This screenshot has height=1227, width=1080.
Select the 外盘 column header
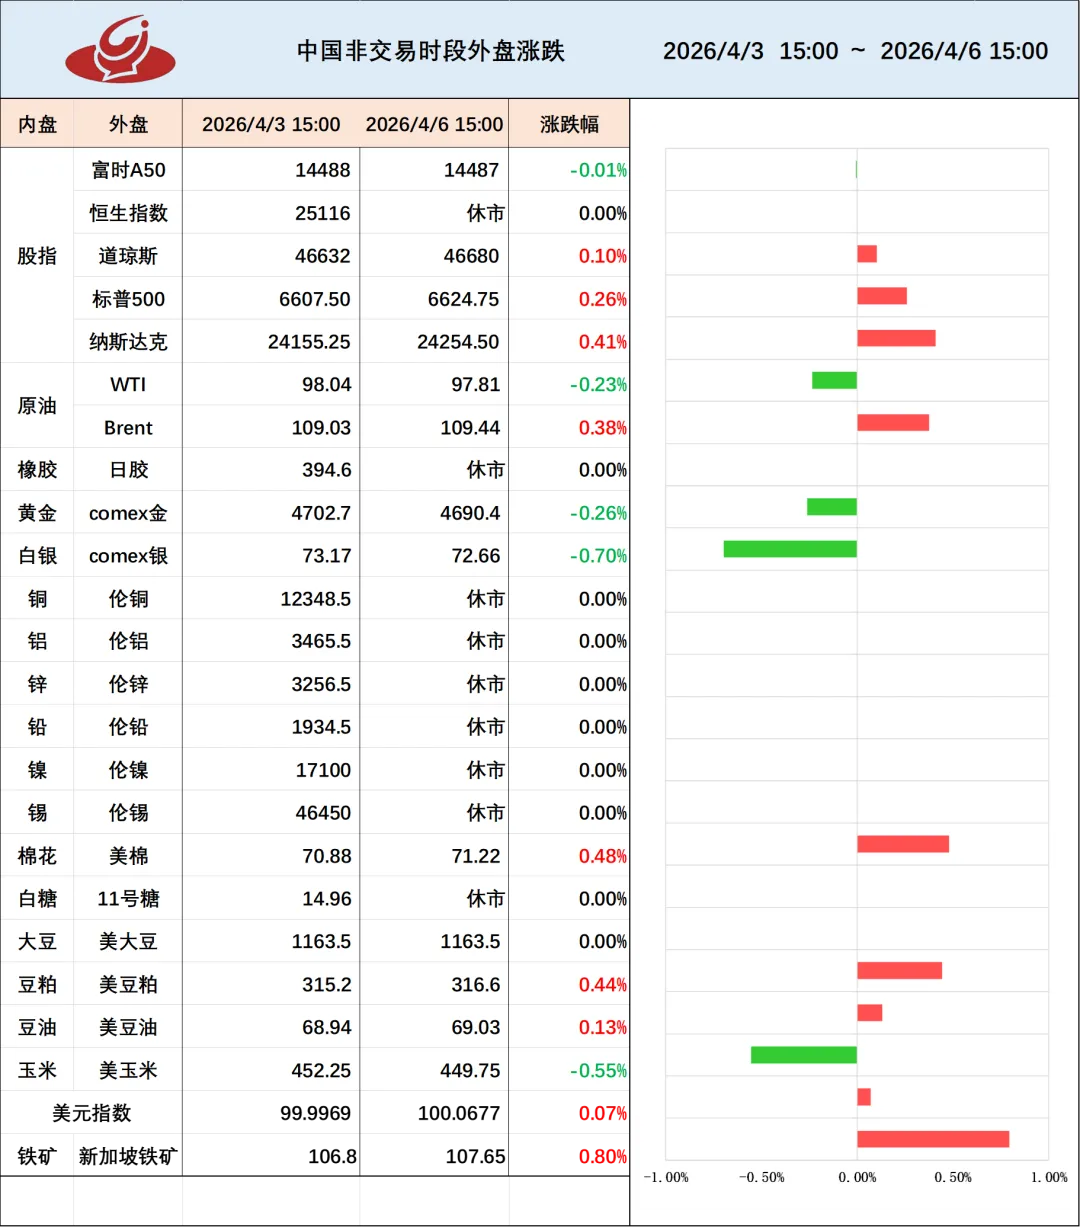pyautogui.click(x=128, y=125)
